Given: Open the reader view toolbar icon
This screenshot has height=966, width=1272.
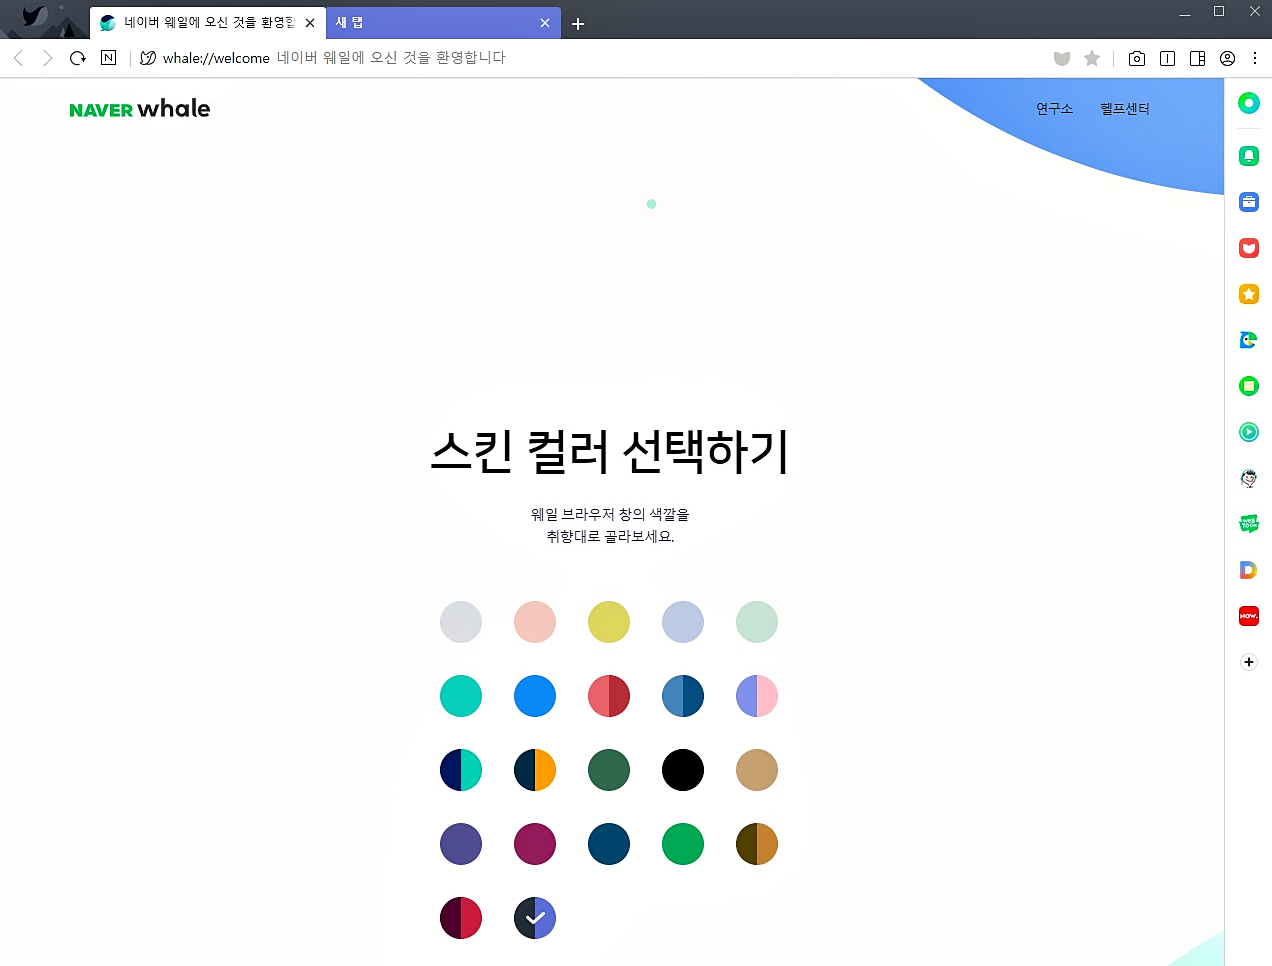Looking at the screenshot, I should pos(1167,58).
